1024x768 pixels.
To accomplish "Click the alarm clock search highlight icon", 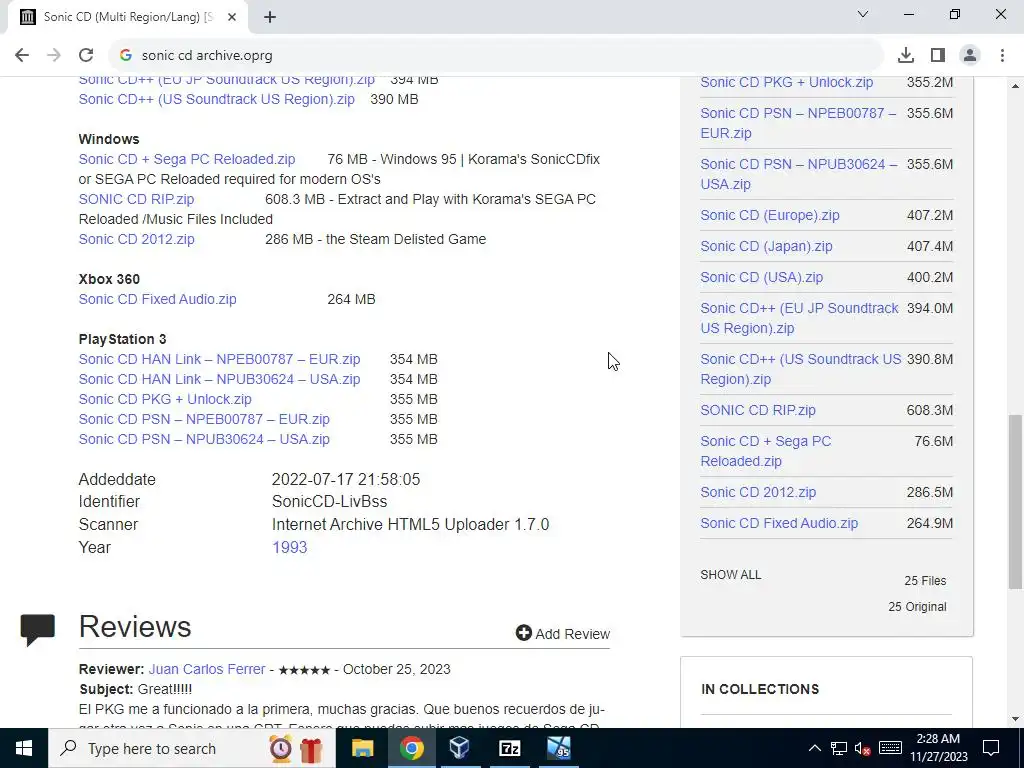I will [281, 748].
